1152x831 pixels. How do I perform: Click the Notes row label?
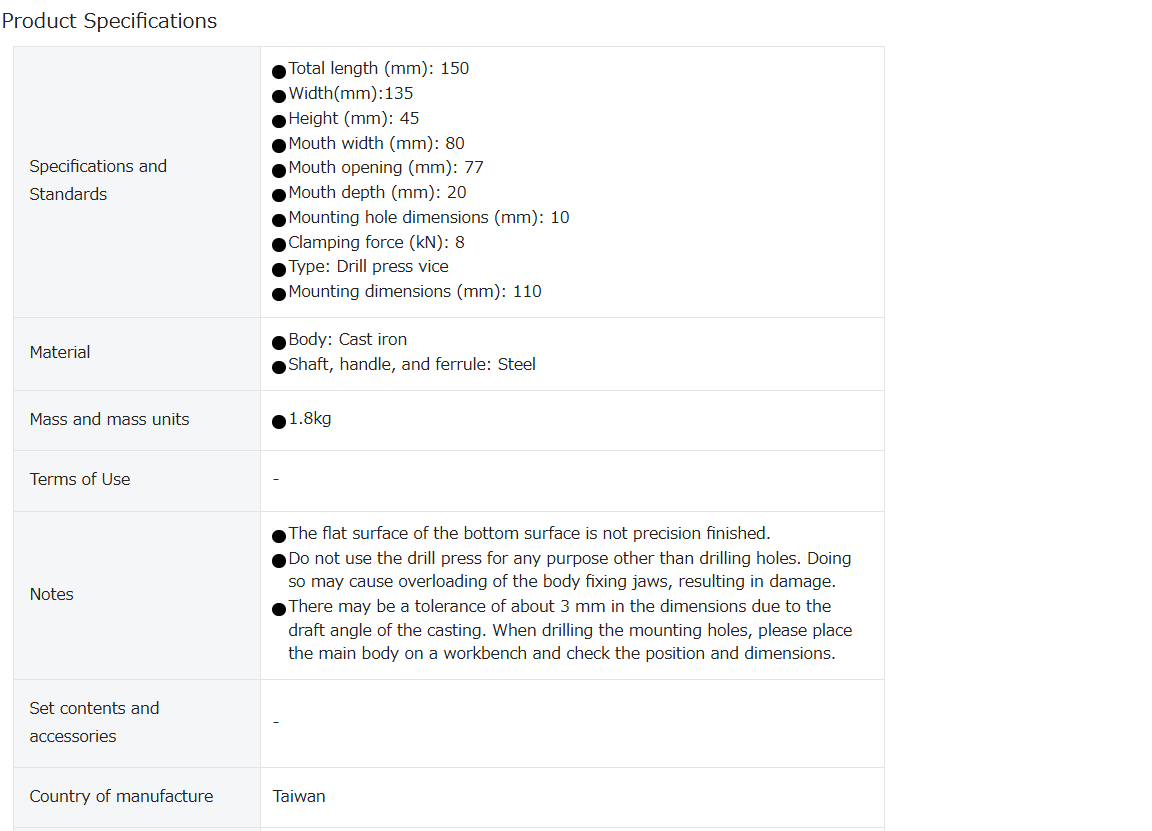(x=51, y=594)
